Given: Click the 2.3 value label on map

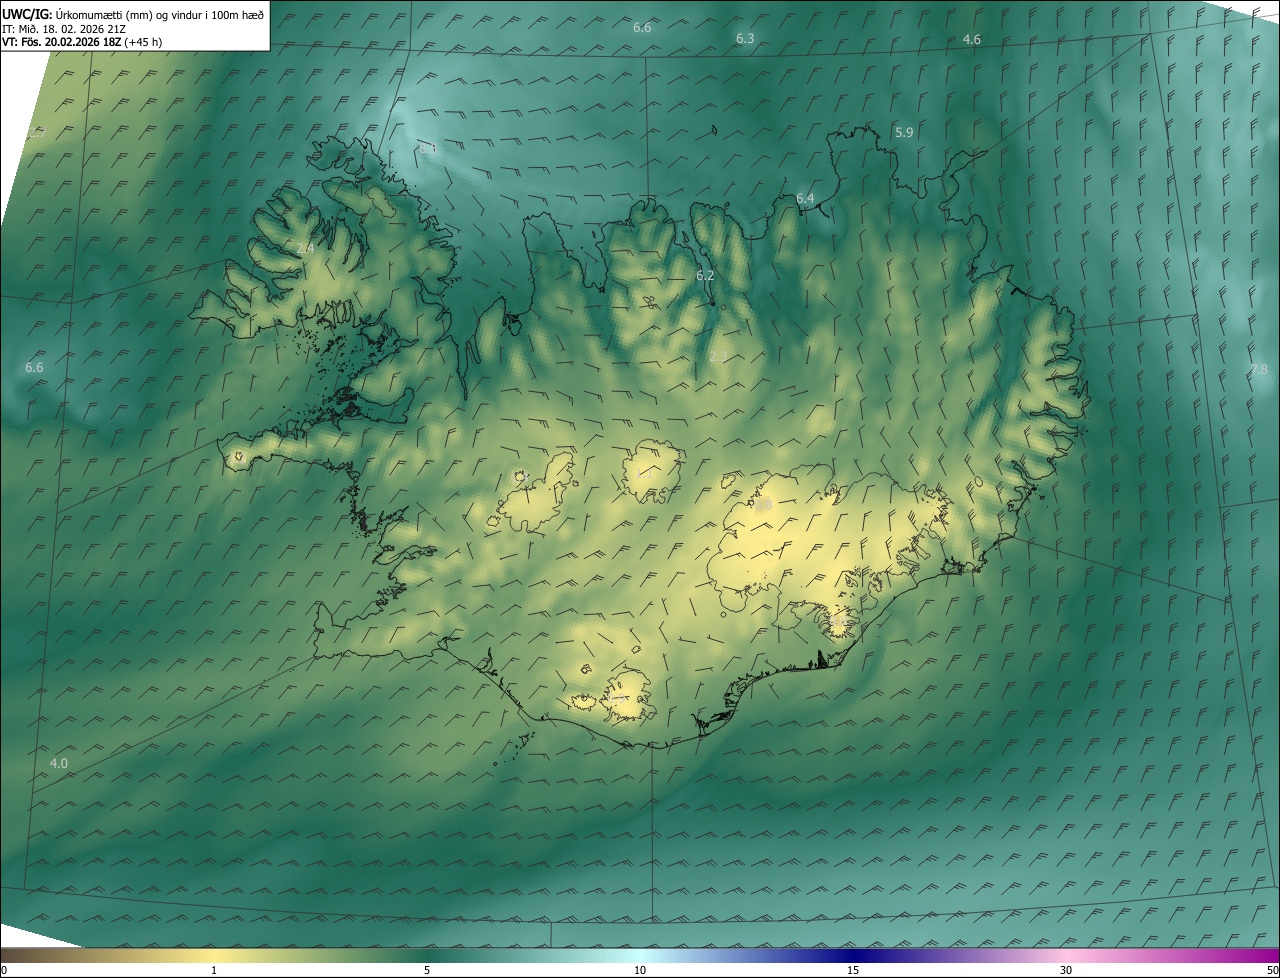Looking at the screenshot, I should [718, 356].
